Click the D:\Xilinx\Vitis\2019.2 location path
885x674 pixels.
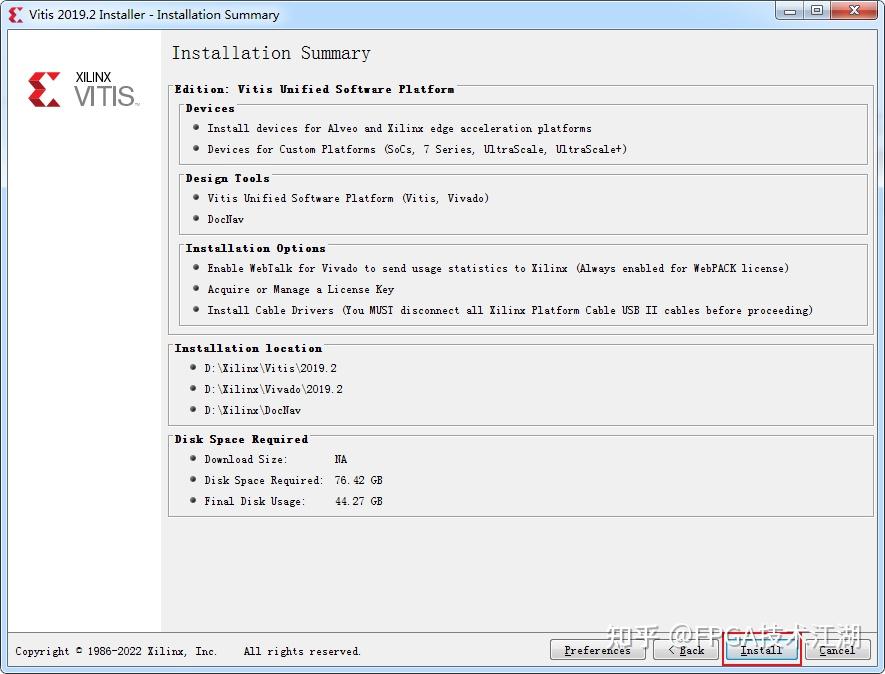pos(270,368)
